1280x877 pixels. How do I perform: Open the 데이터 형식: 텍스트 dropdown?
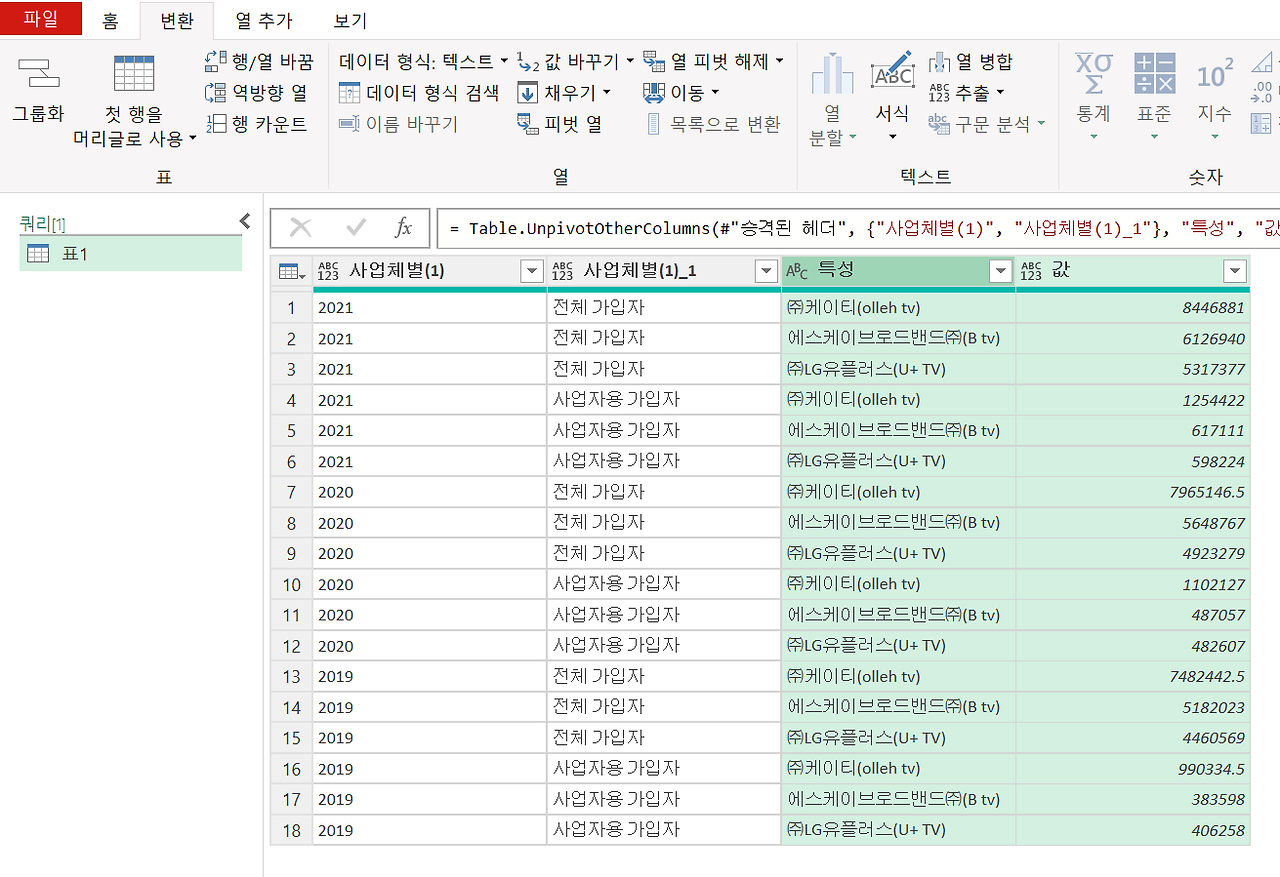click(424, 62)
